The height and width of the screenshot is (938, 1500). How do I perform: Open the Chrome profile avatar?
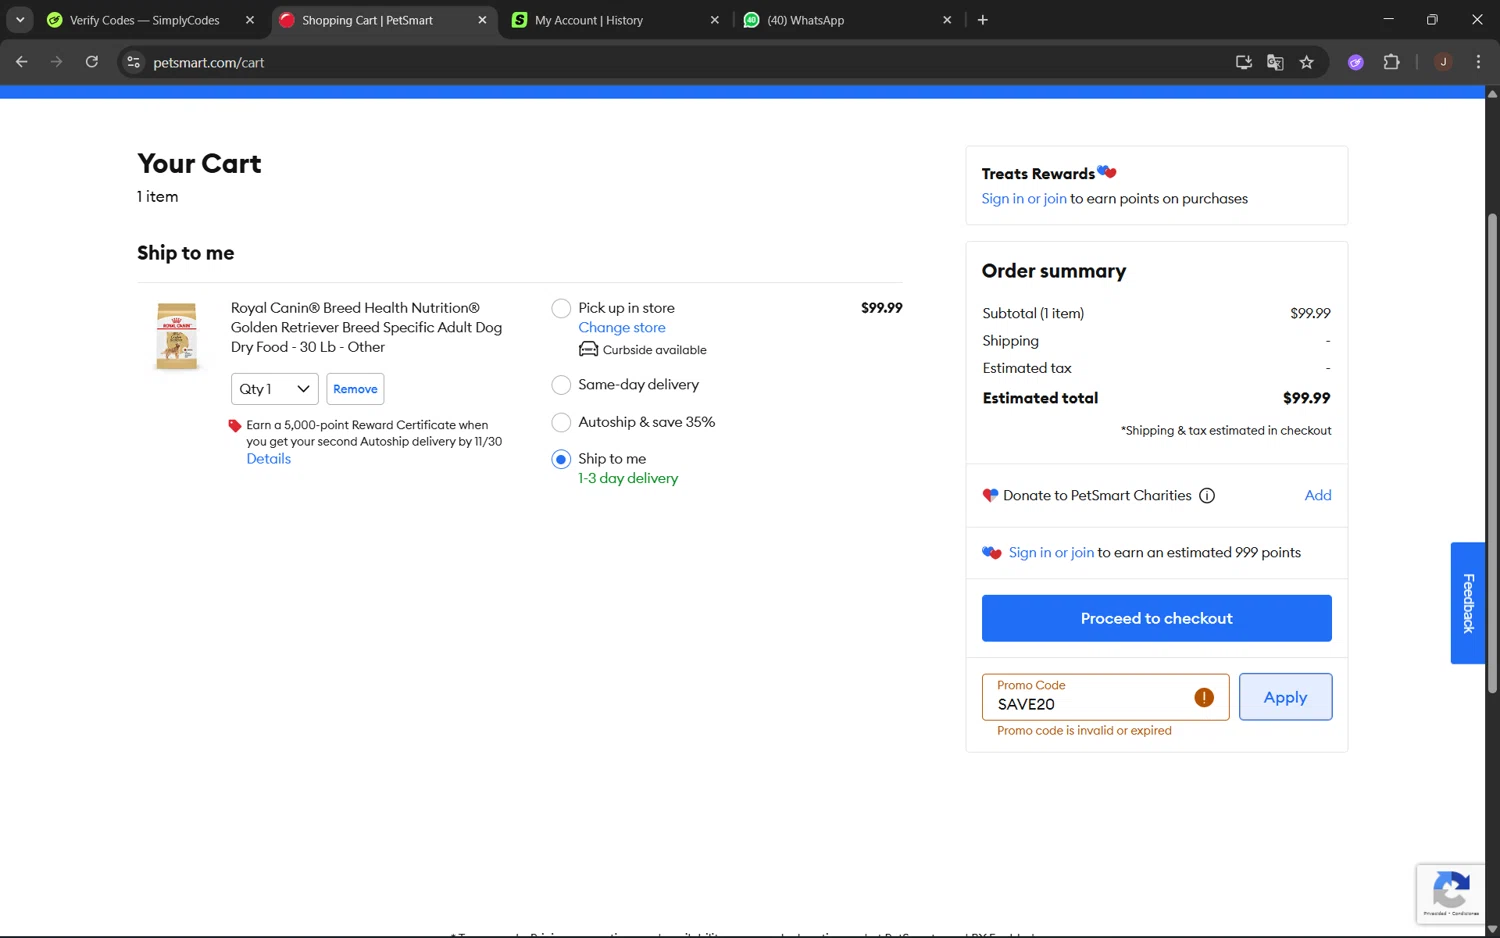click(1443, 62)
